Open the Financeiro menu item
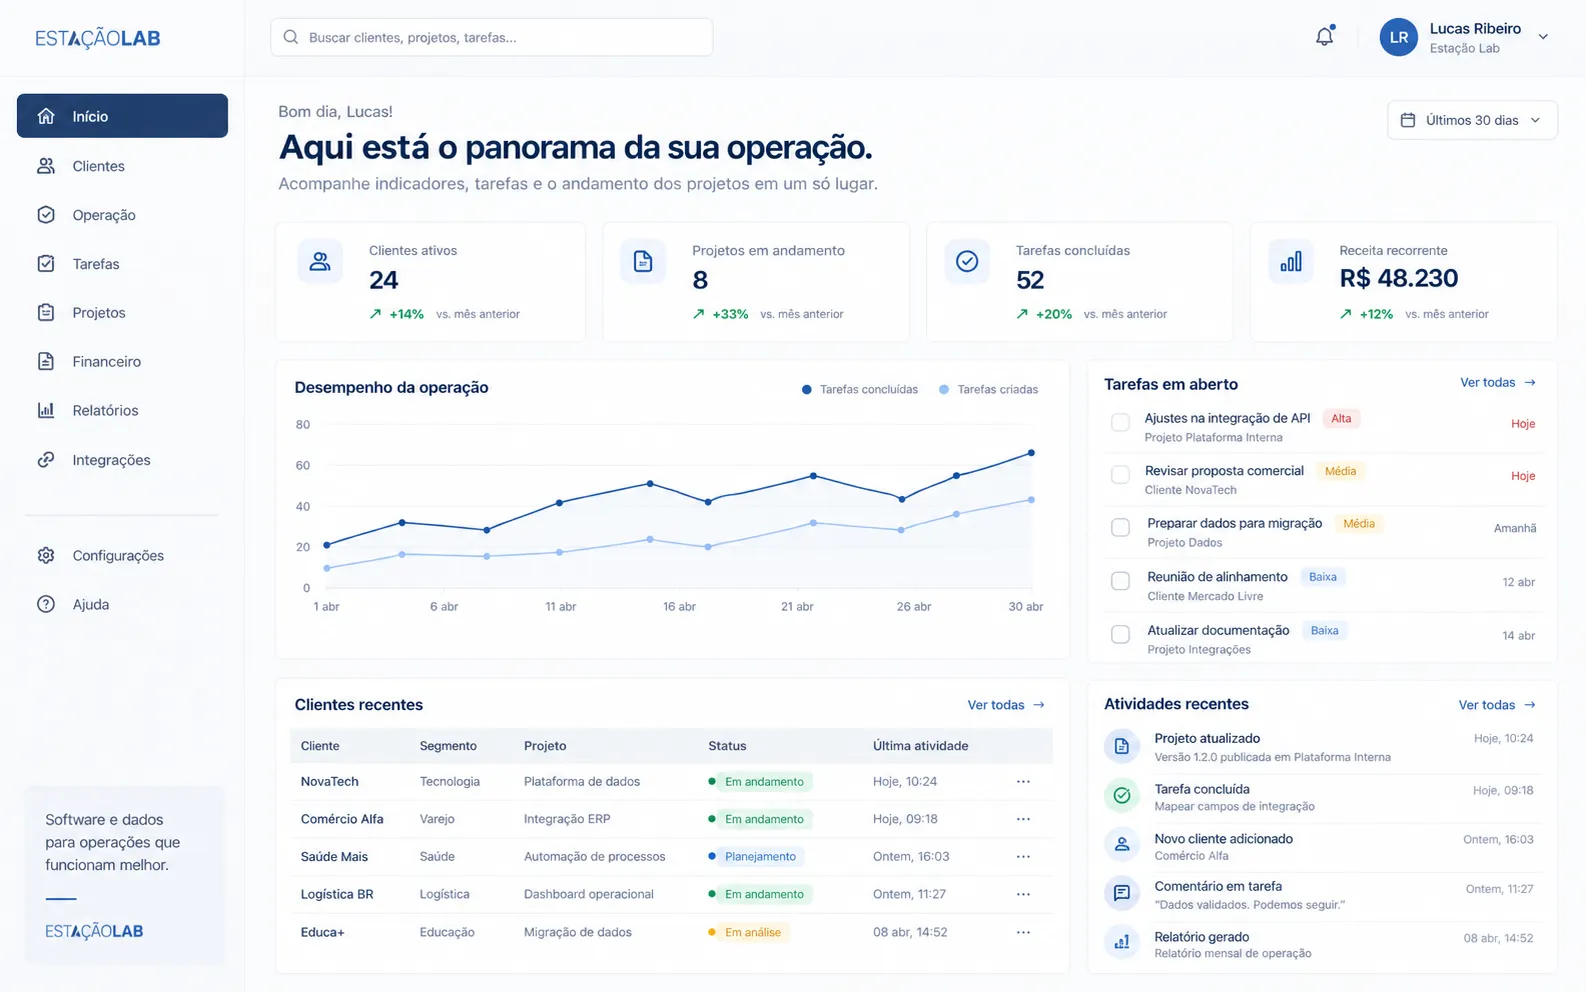 122,362
